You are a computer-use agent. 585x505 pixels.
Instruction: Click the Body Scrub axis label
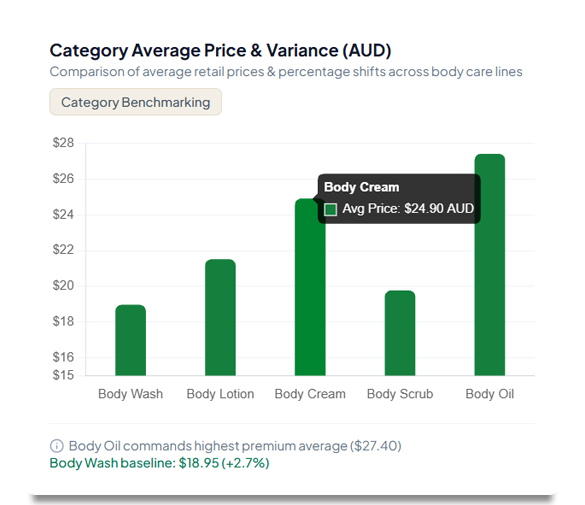400,394
